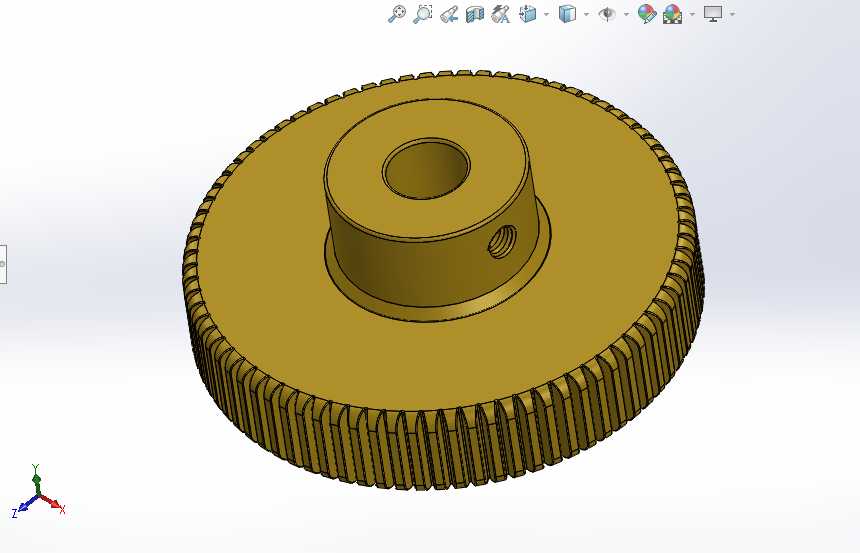Click the View Orientation cube icon

pos(528,14)
